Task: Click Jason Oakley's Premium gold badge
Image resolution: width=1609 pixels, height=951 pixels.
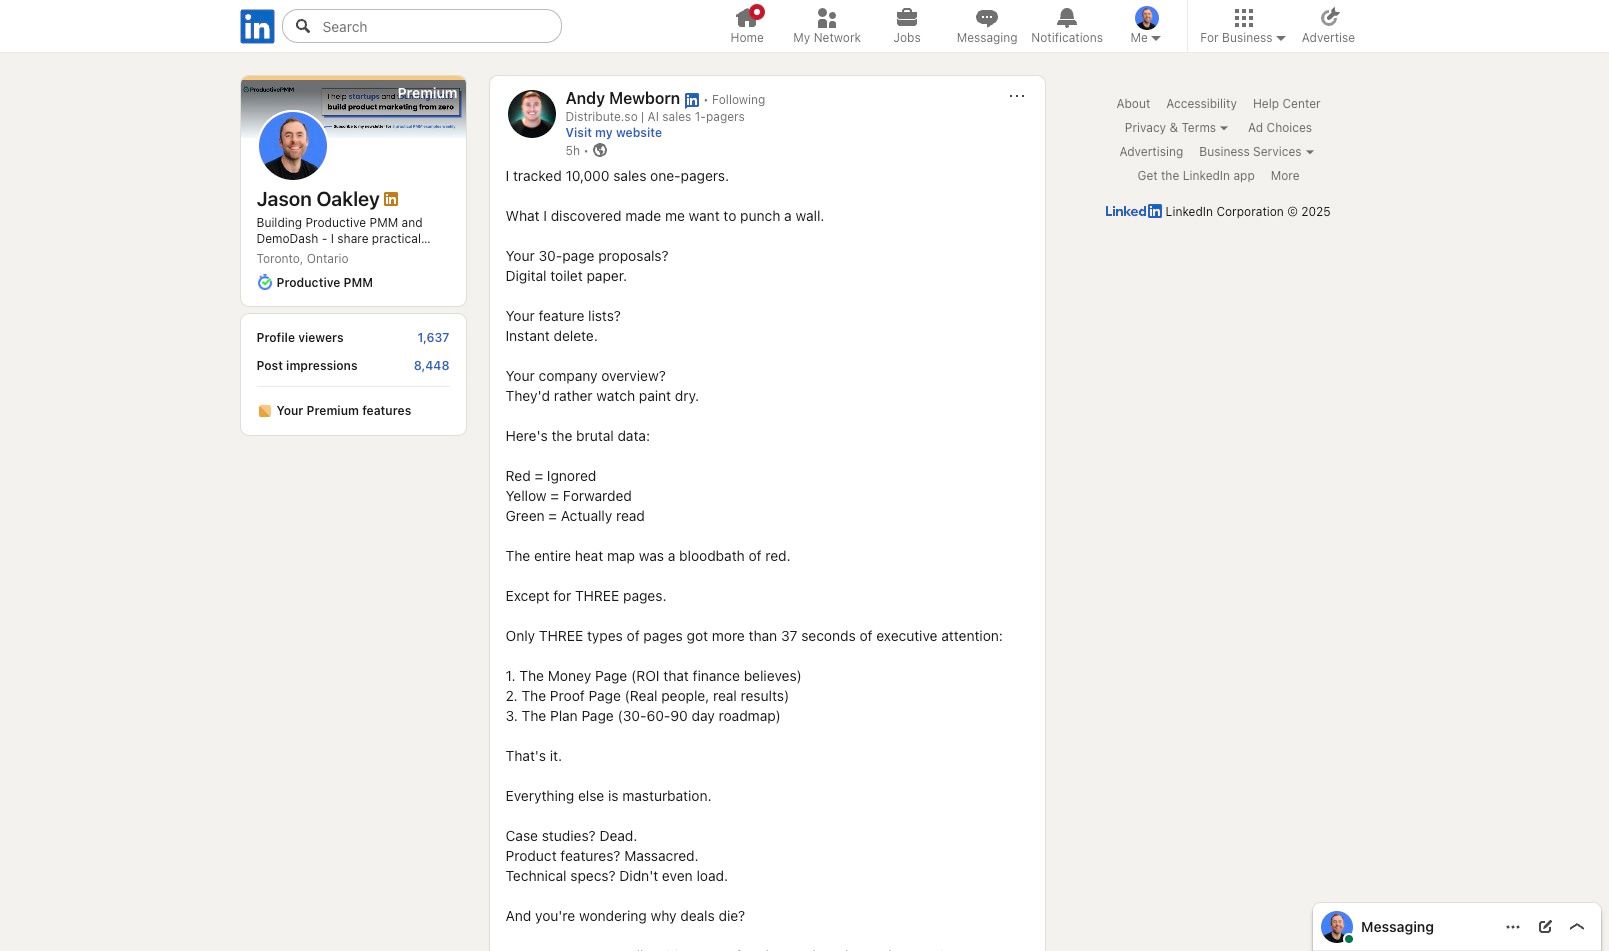Action: click(x=391, y=199)
